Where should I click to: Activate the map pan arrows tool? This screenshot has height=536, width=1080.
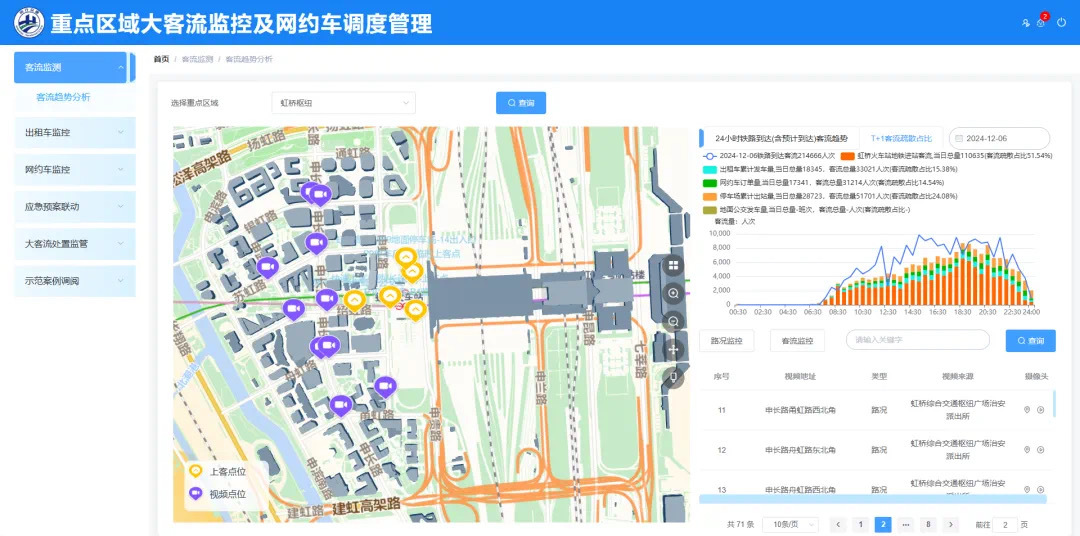pos(674,349)
